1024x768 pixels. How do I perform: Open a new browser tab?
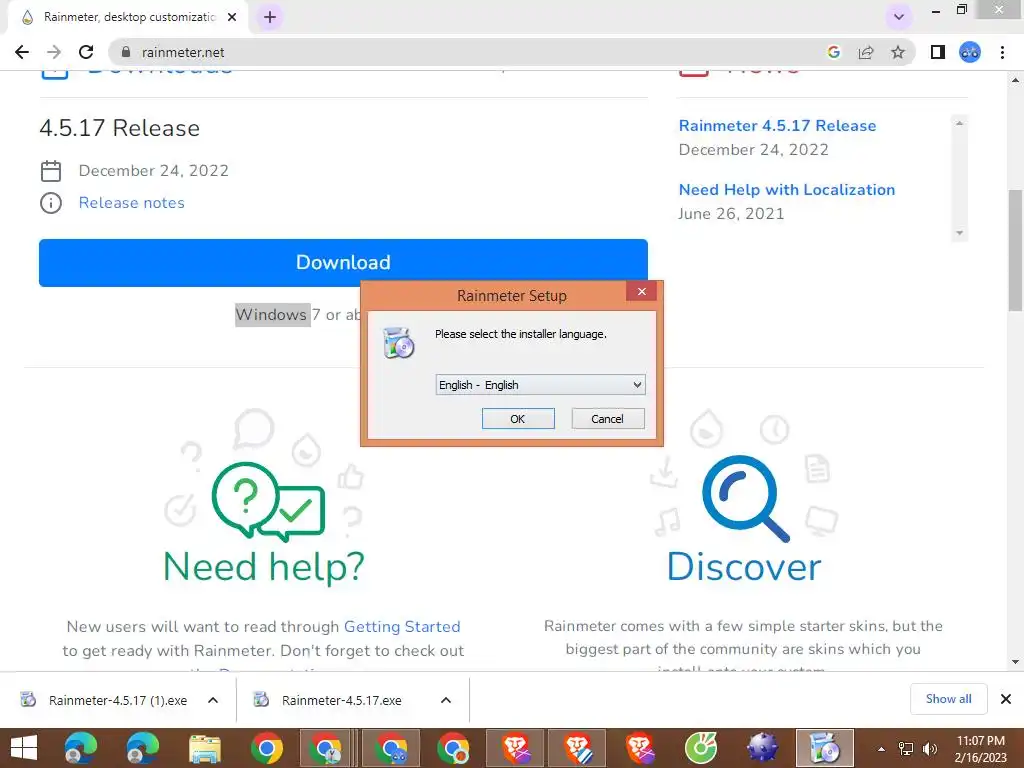point(270,17)
